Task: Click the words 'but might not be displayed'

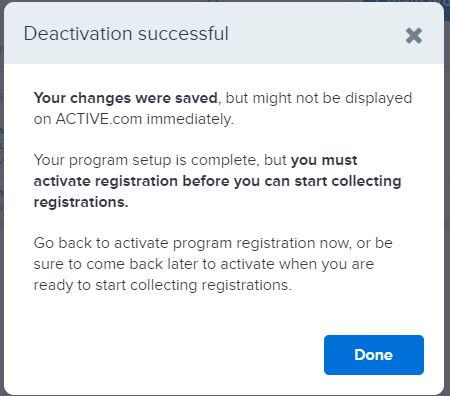Action: (x=319, y=98)
